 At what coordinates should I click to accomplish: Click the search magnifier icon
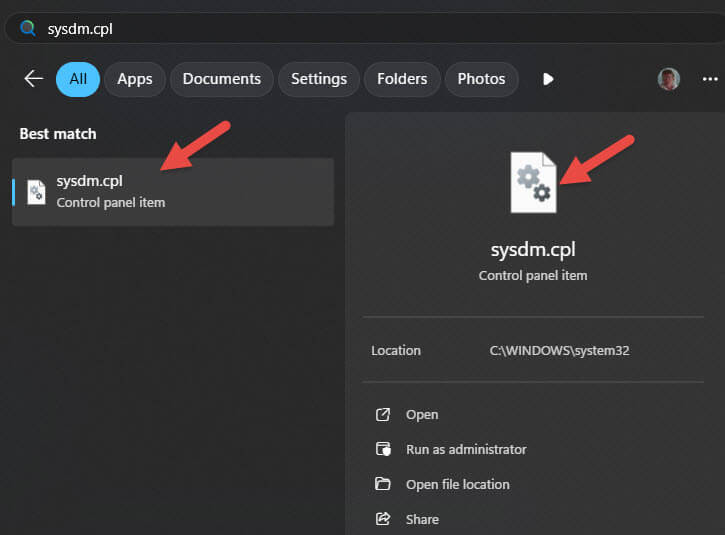point(28,28)
